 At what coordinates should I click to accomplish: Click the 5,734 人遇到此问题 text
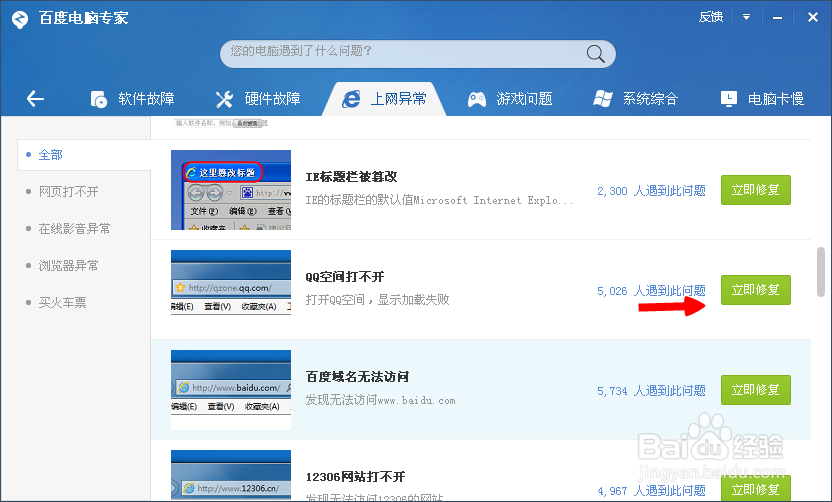pyautogui.click(x=651, y=391)
